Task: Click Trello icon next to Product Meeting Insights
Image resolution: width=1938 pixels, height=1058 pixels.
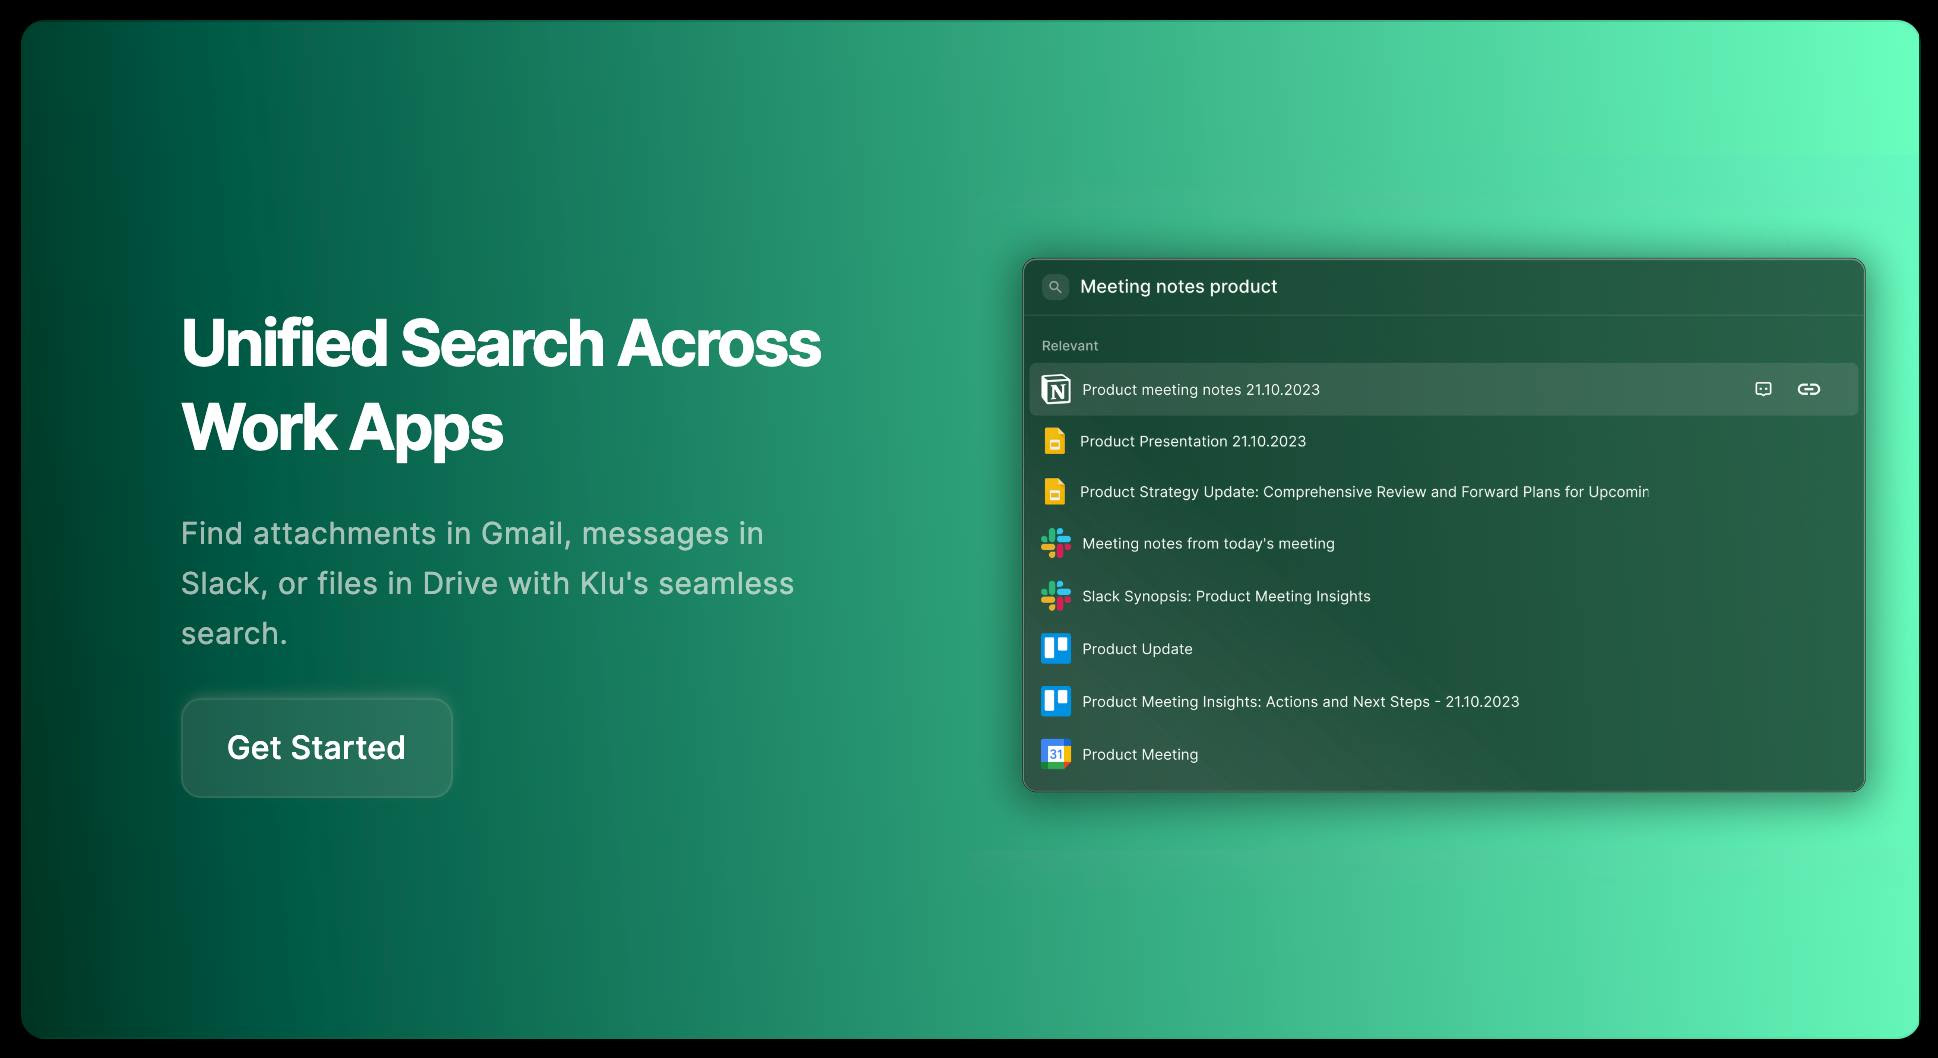Action: [x=1055, y=702]
